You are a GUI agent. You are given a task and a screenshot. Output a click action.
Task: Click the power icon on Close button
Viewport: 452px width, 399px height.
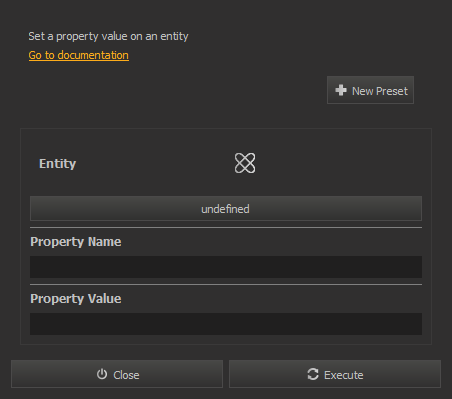pyautogui.click(x=102, y=374)
